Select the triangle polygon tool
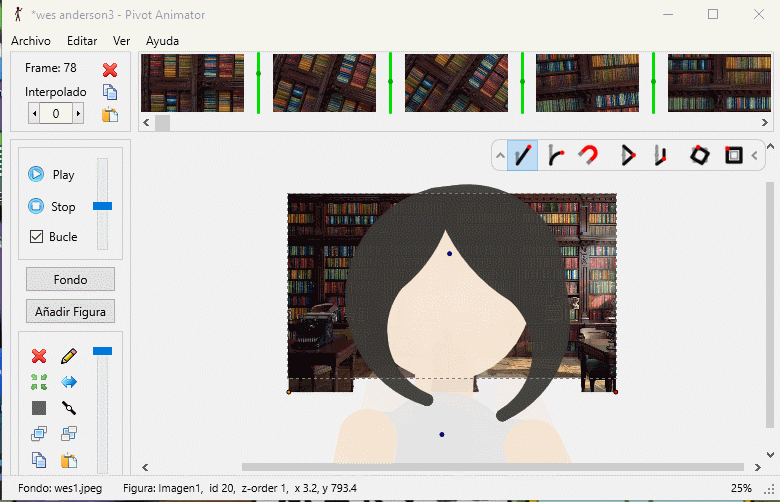780x502 pixels. (628, 155)
